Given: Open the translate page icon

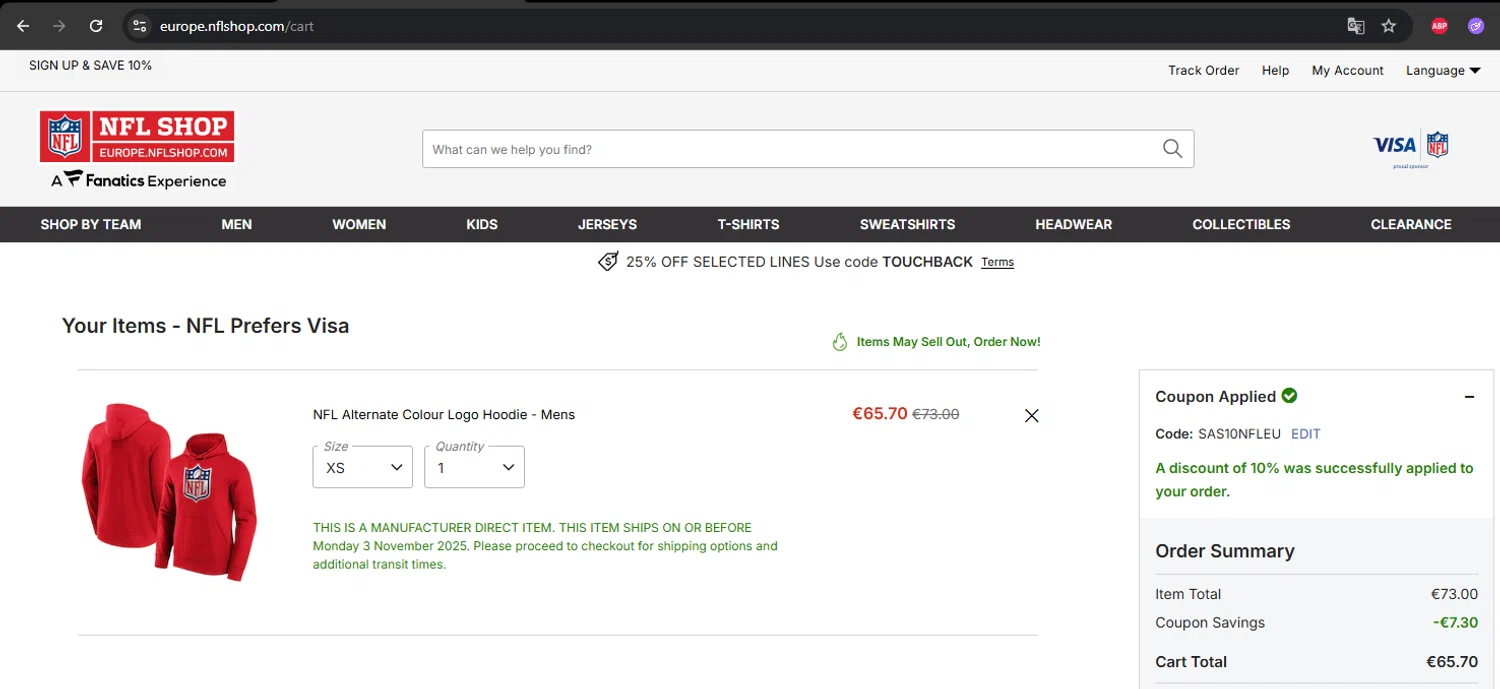Looking at the screenshot, I should coord(1356,26).
